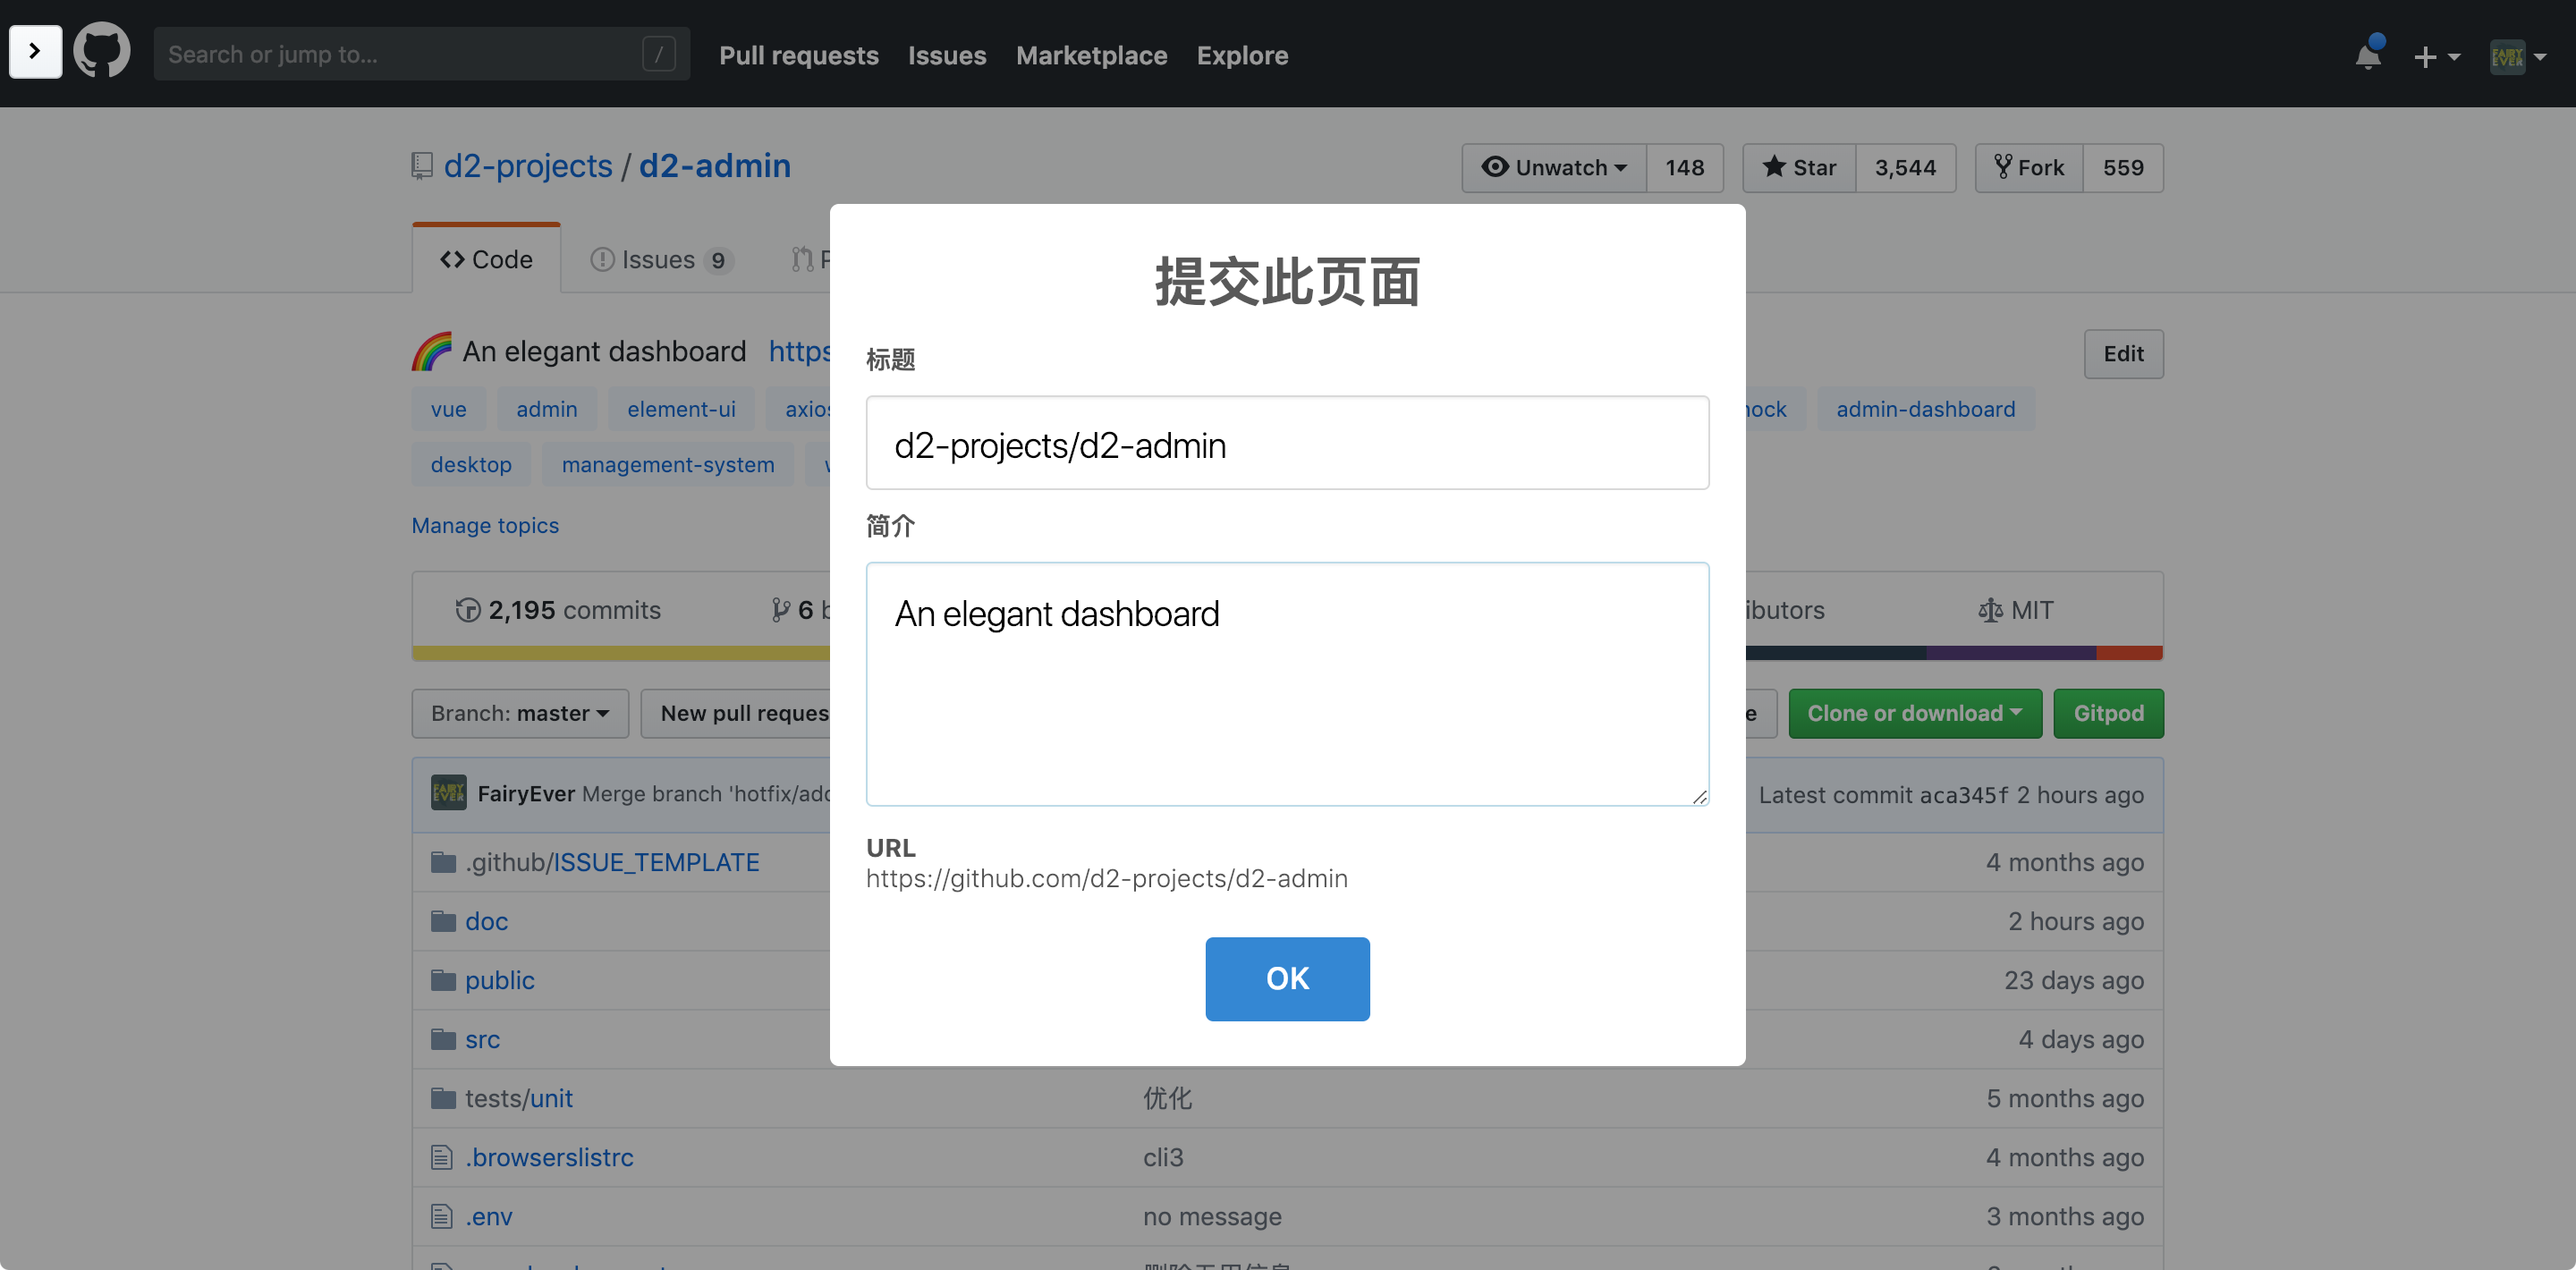The image size is (2576, 1270).
Task: Click the Manage topics link
Action: [x=485, y=525]
